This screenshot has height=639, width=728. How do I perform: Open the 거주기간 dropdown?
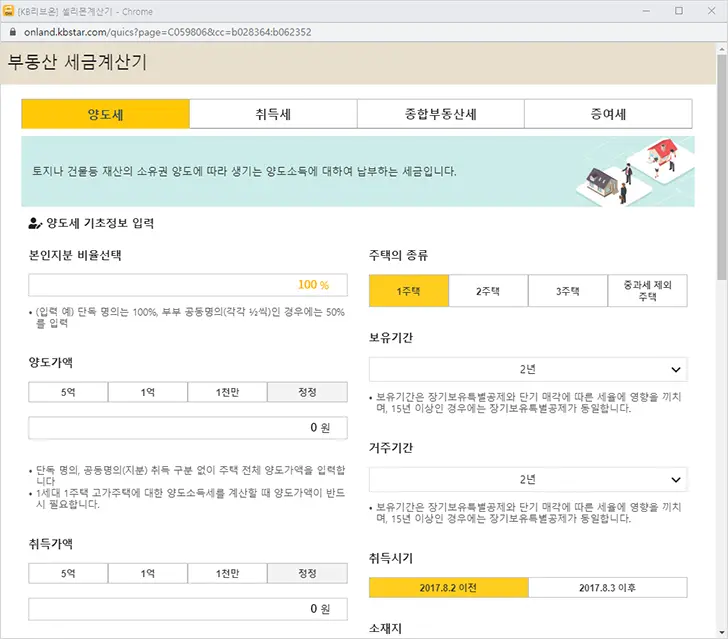tap(528, 479)
